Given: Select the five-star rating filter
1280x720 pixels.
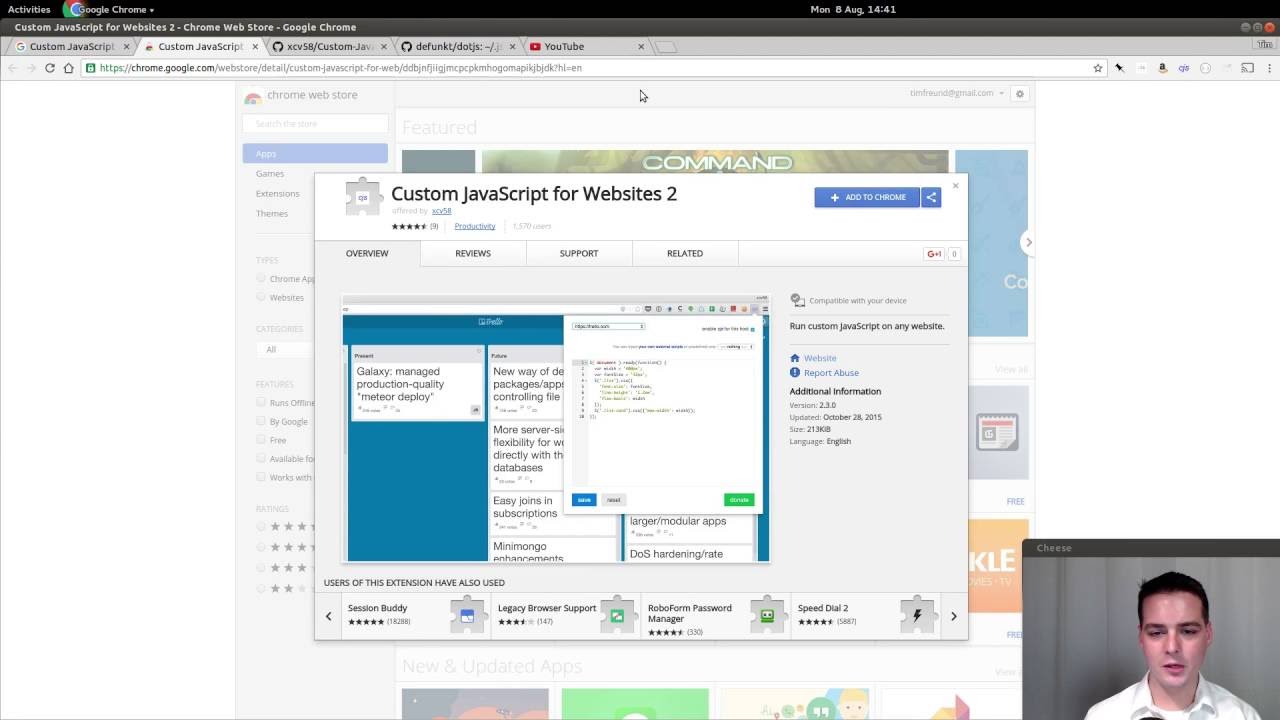Looking at the screenshot, I should 261,526.
